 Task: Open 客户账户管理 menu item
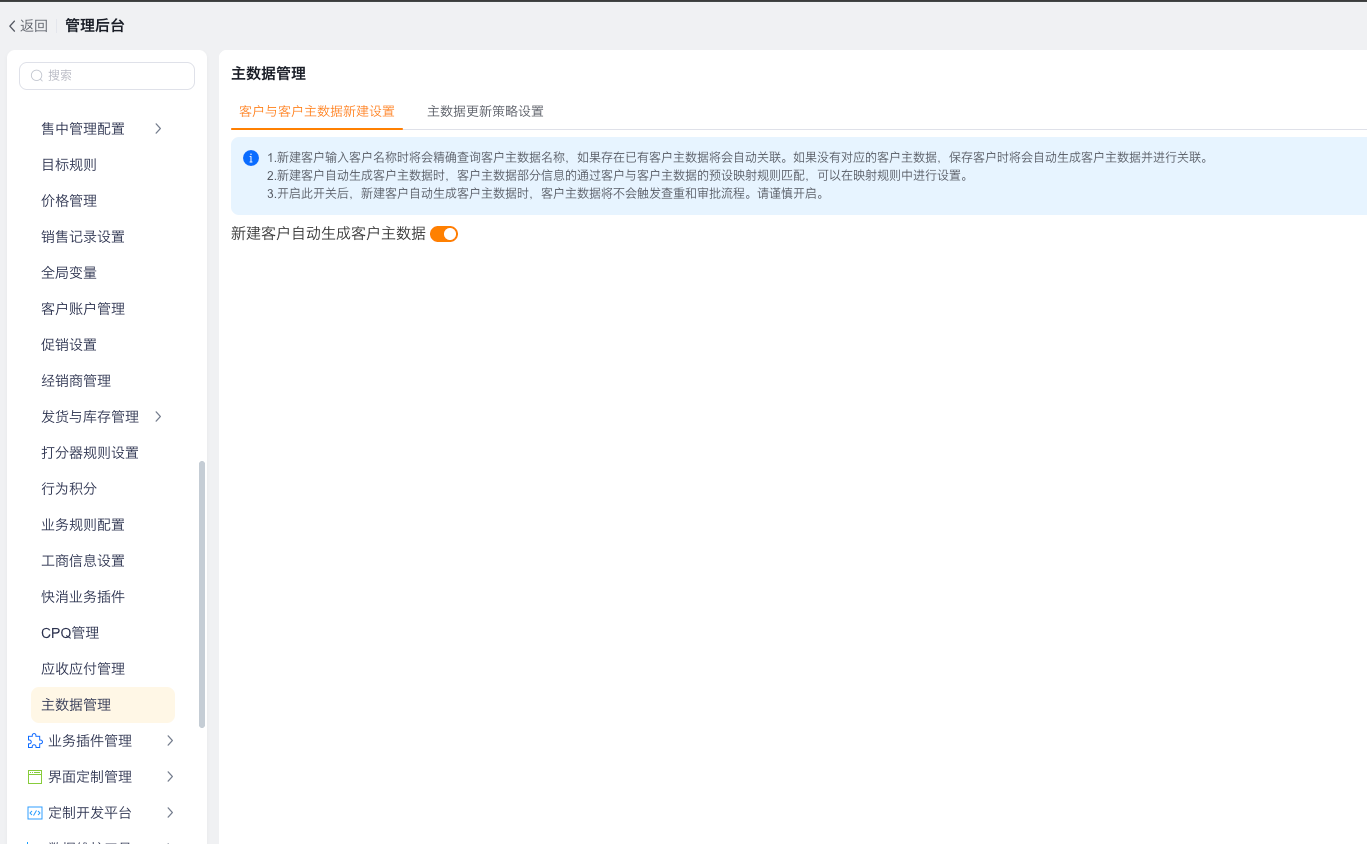83,309
